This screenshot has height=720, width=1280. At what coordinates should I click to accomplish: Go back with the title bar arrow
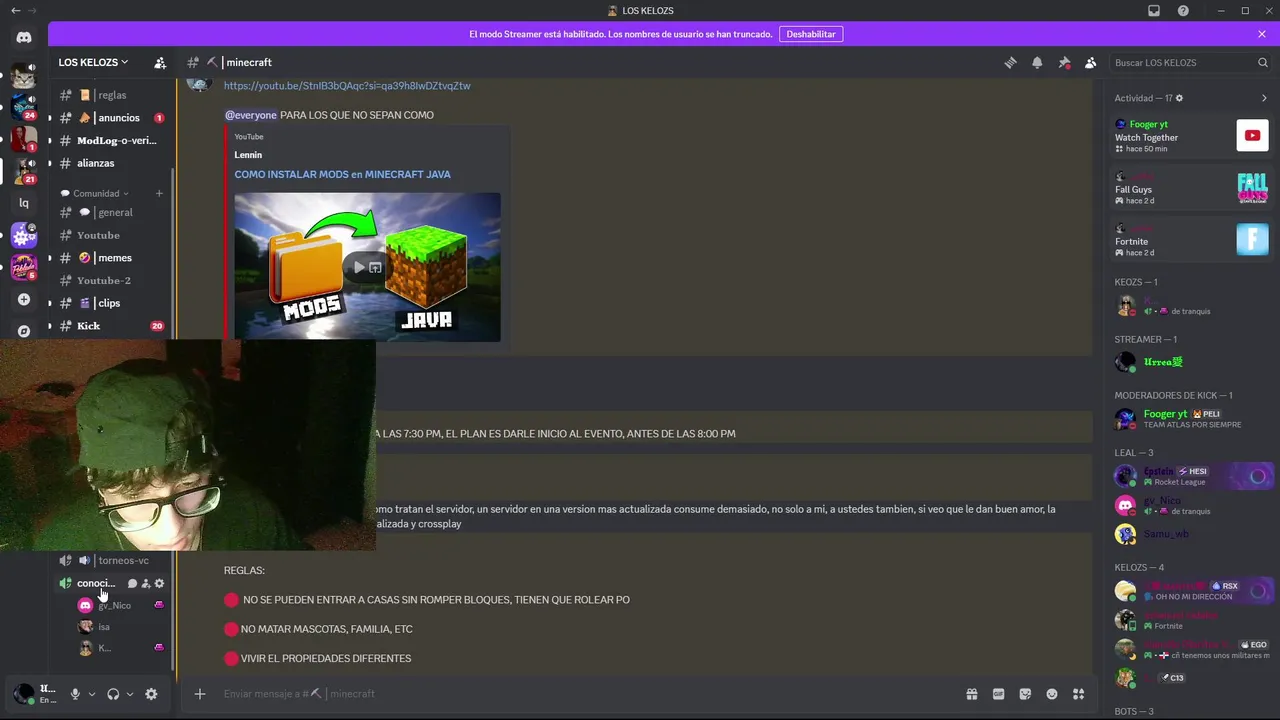click(15, 10)
